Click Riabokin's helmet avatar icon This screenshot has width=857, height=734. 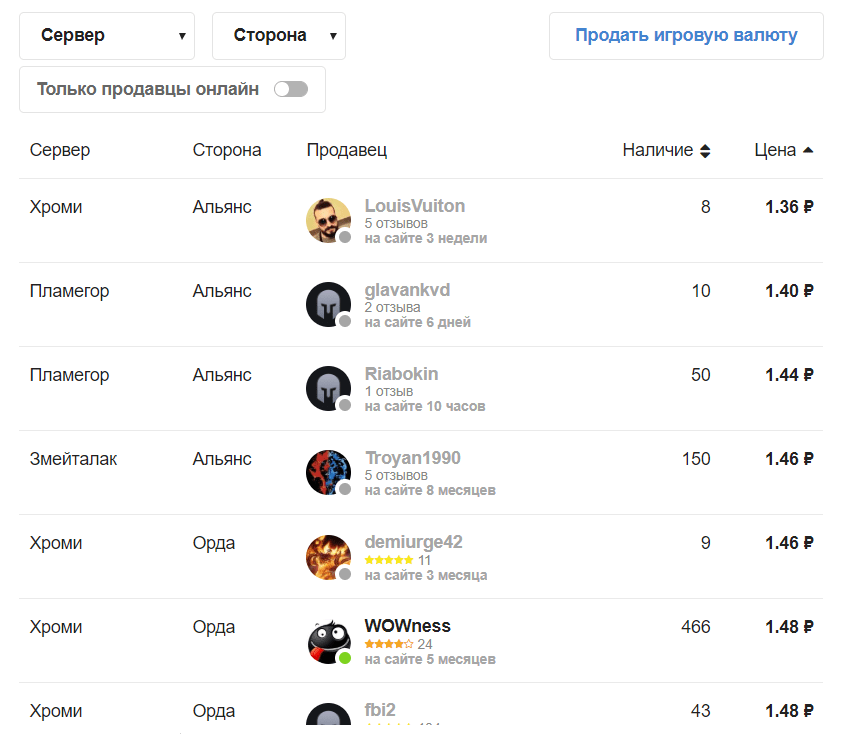(x=328, y=388)
